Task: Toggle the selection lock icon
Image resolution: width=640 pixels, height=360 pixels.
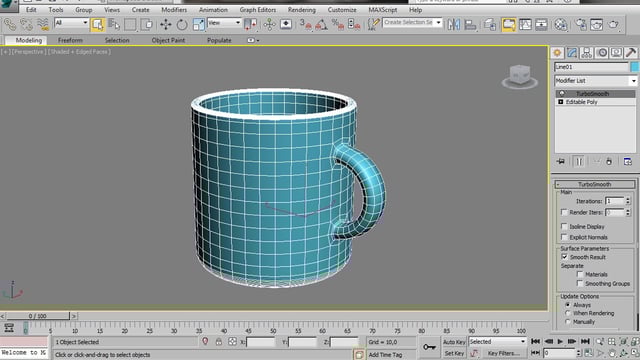Action: 219,342
